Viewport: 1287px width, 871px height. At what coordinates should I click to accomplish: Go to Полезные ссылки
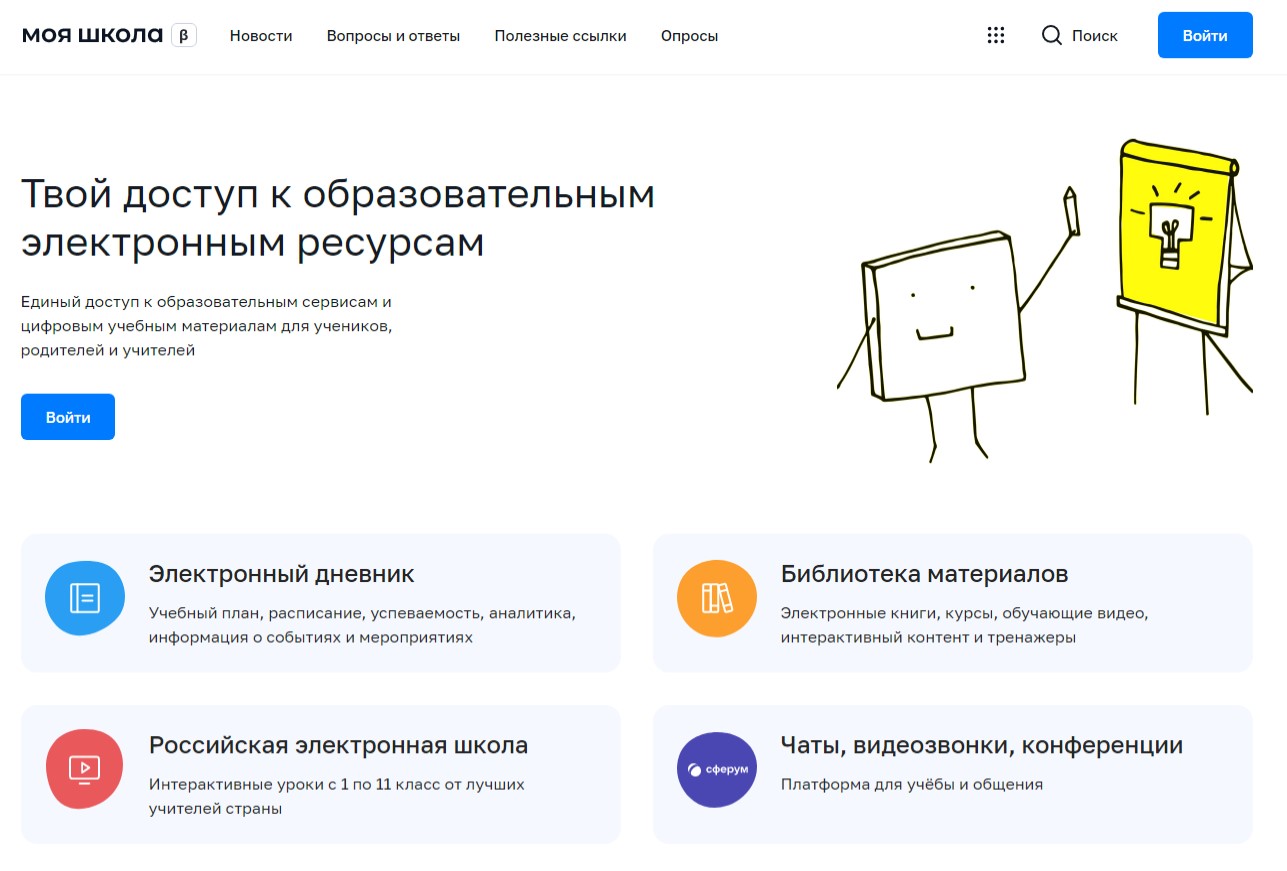pyautogui.click(x=560, y=36)
